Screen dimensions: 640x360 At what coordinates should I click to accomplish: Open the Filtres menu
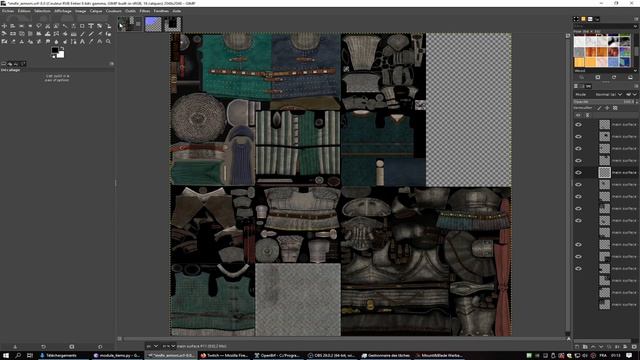pyautogui.click(x=144, y=11)
